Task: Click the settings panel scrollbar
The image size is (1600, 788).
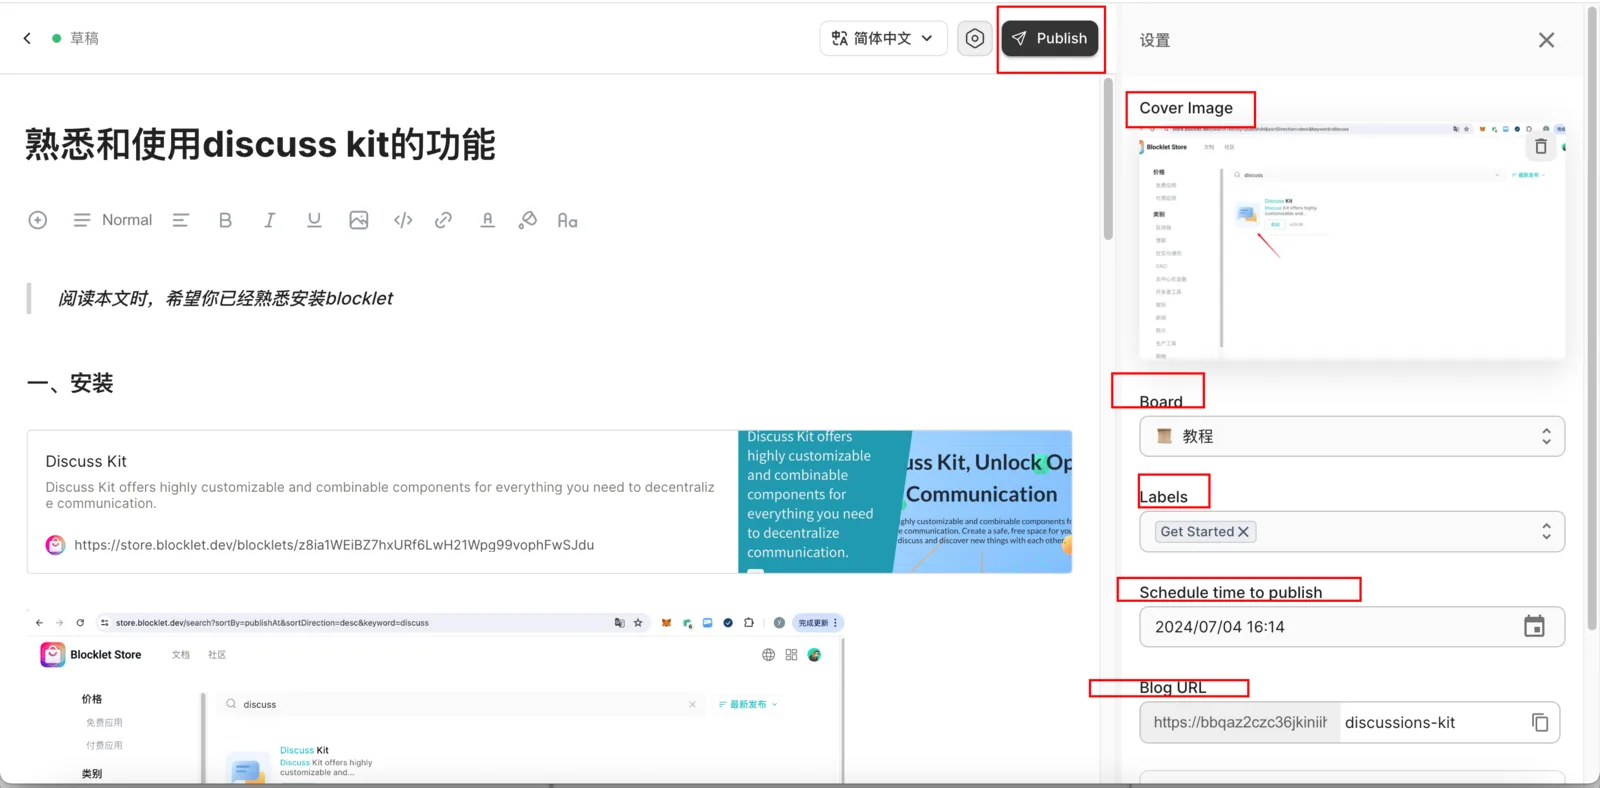Action: click(1592, 320)
